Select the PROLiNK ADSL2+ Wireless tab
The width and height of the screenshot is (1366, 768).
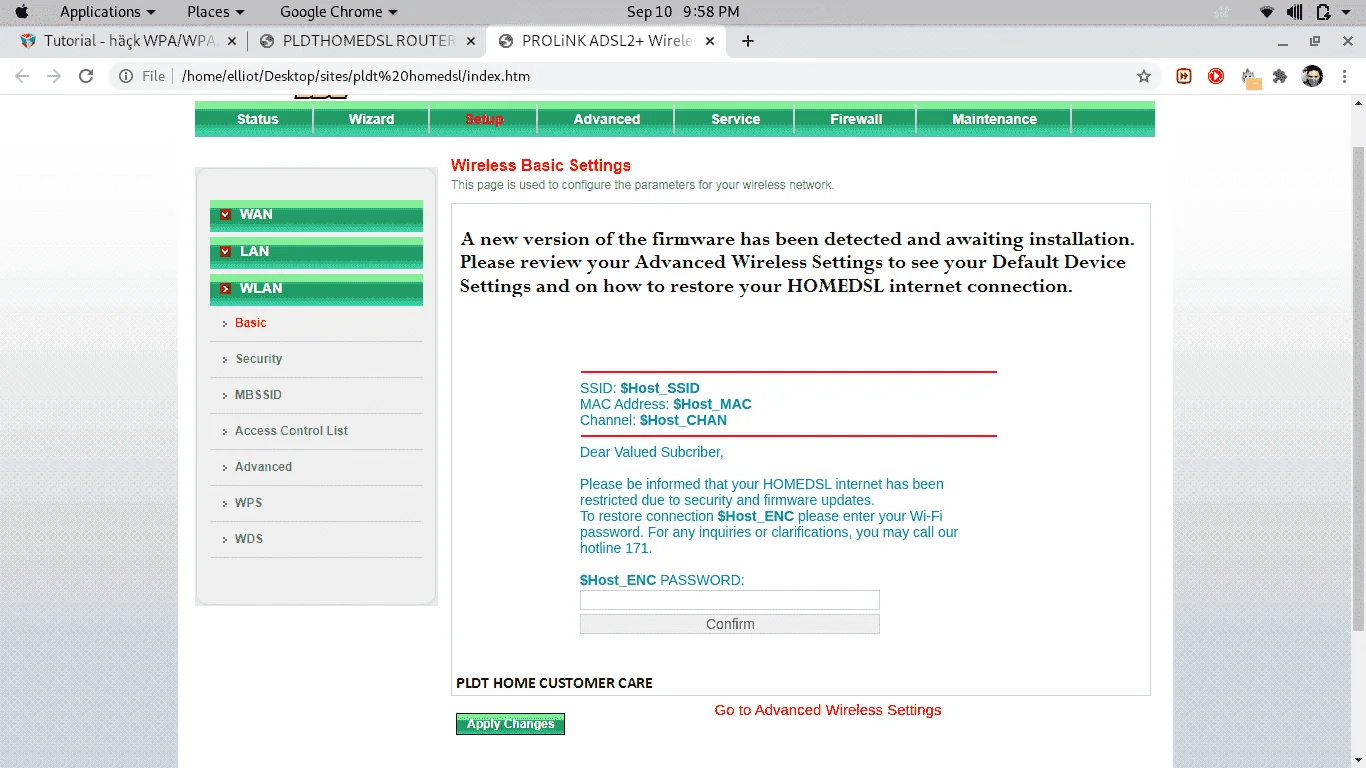point(595,41)
